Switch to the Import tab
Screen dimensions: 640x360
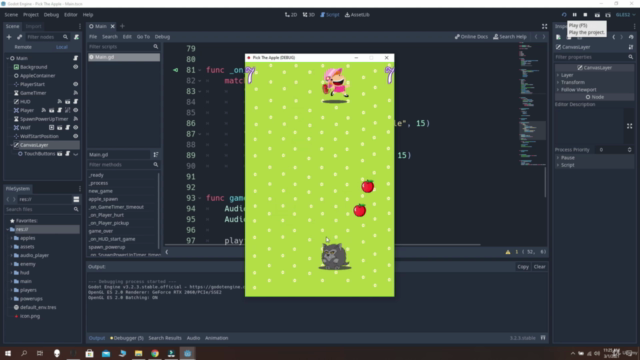click(x=33, y=26)
